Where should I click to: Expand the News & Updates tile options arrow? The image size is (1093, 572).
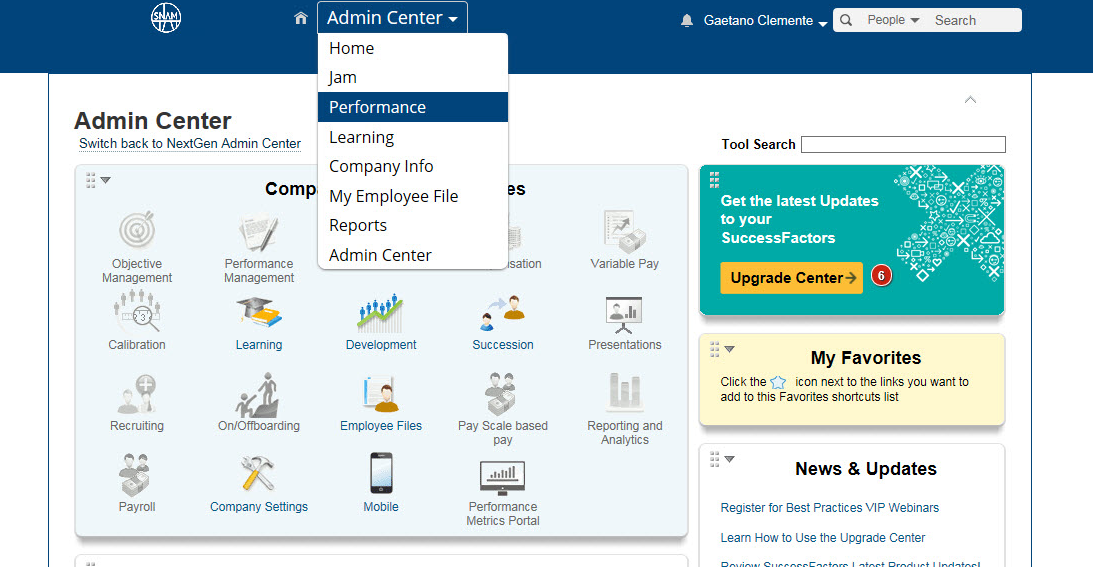pyautogui.click(x=730, y=459)
